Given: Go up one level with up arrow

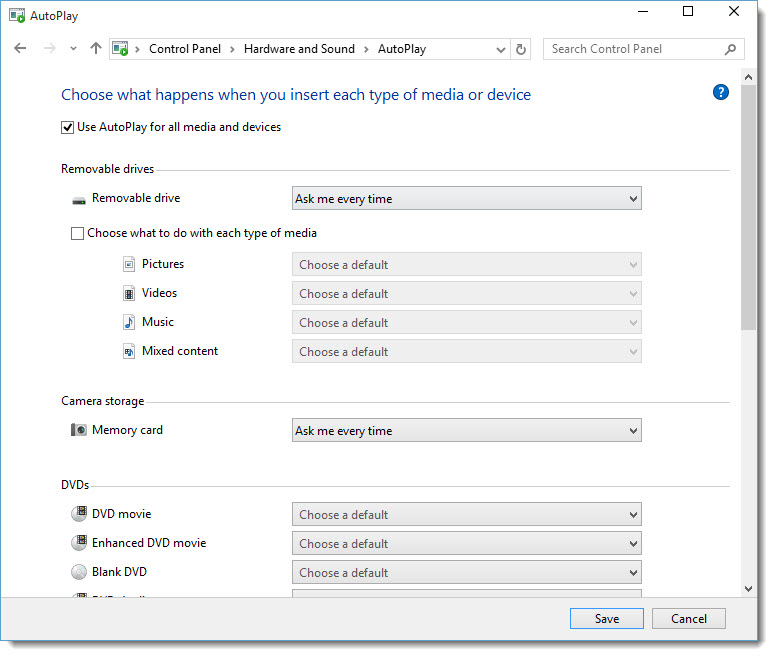Looking at the screenshot, I should 96,48.
